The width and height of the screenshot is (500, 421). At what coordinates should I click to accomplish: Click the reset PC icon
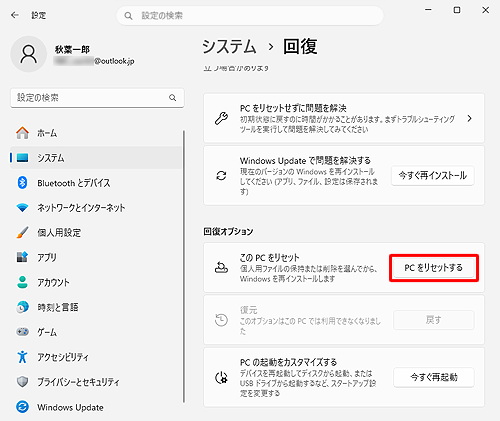coord(221,267)
